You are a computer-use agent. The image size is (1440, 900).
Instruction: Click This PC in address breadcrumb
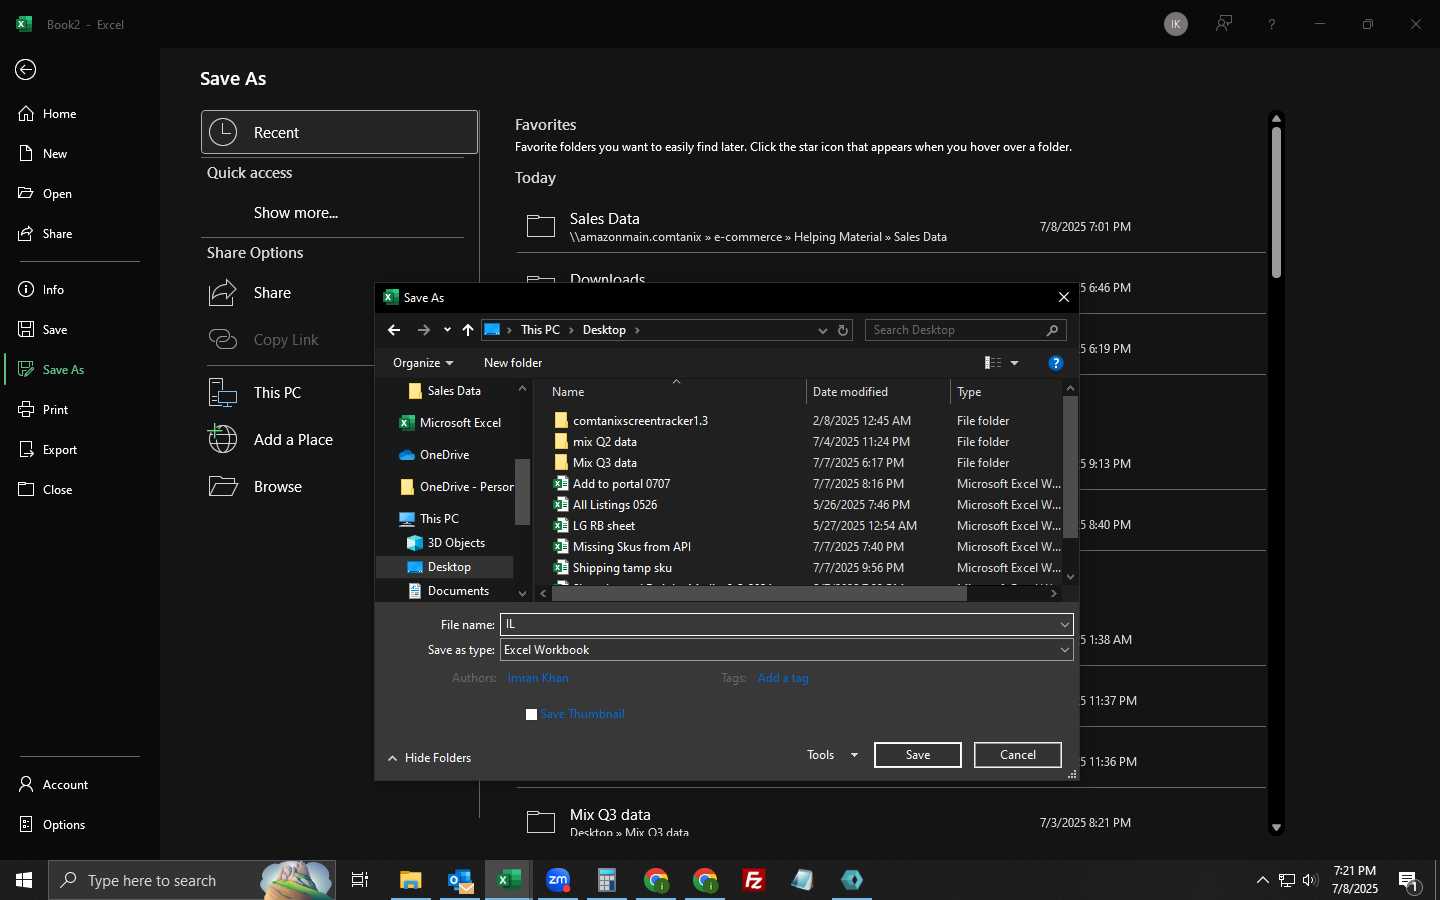click(x=540, y=330)
